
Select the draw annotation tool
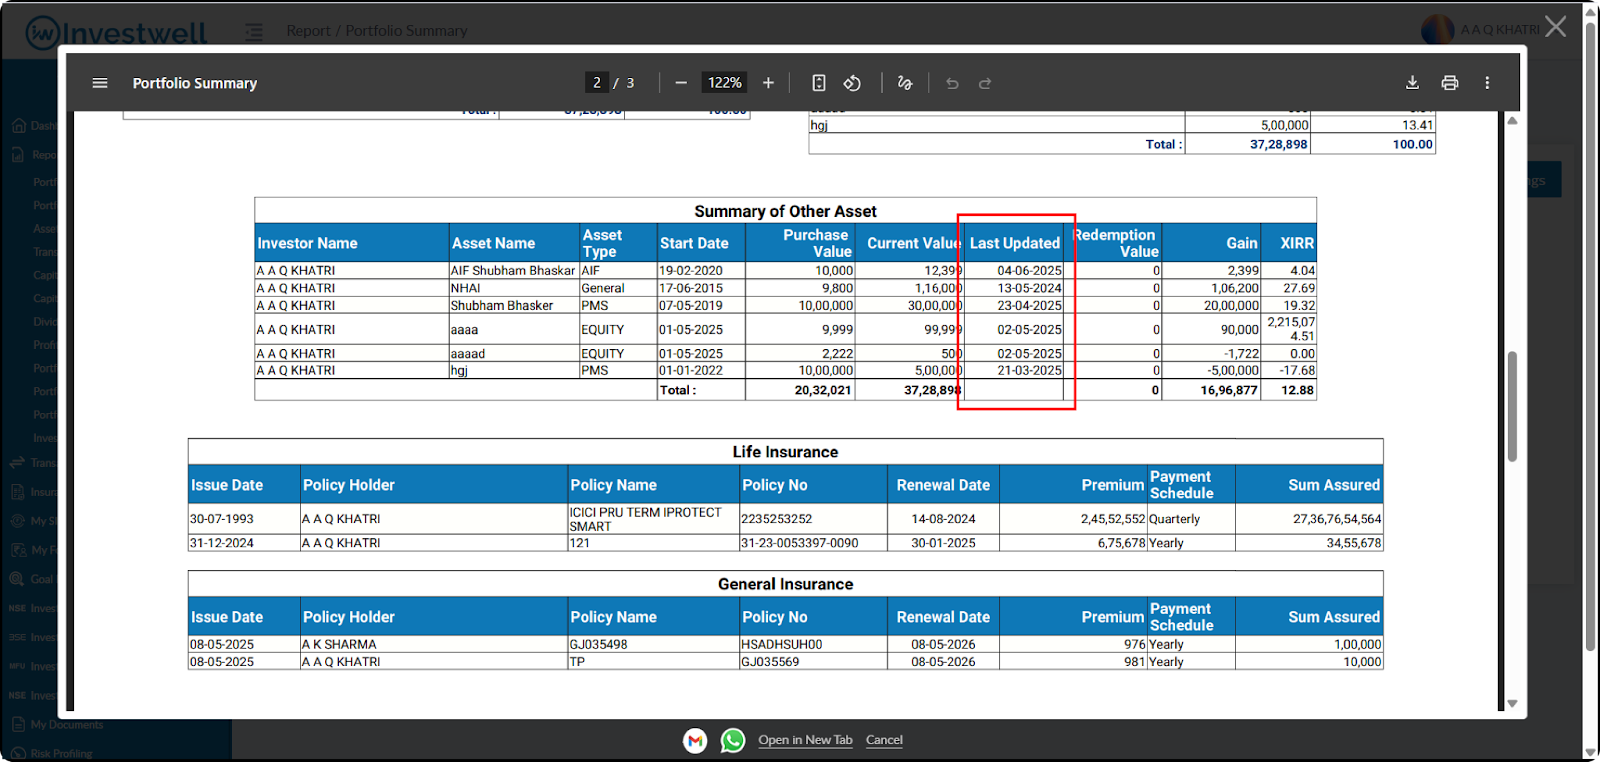tap(905, 83)
